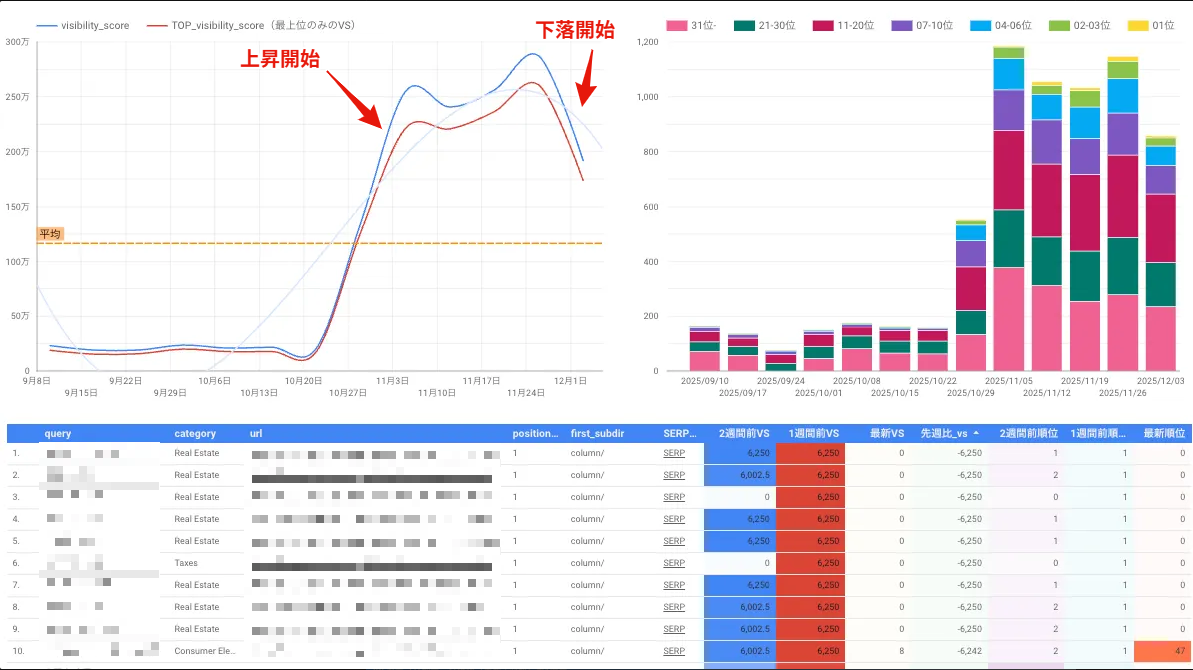Sort by the category column header
The width and height of the screenshot is (1193, 670).
[x=195, y=434]
